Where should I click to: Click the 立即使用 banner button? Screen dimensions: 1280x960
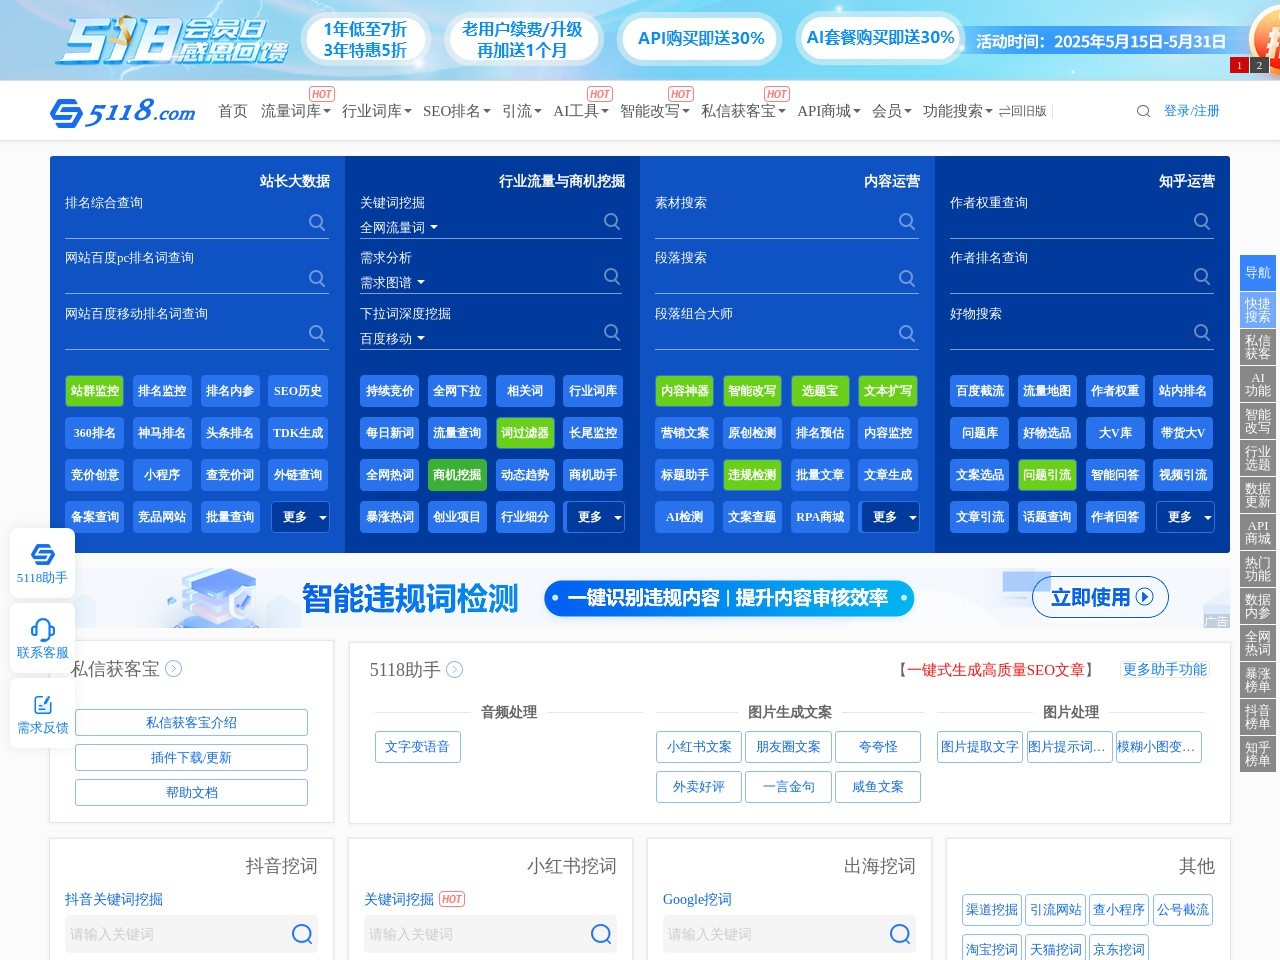[1100, 597]
